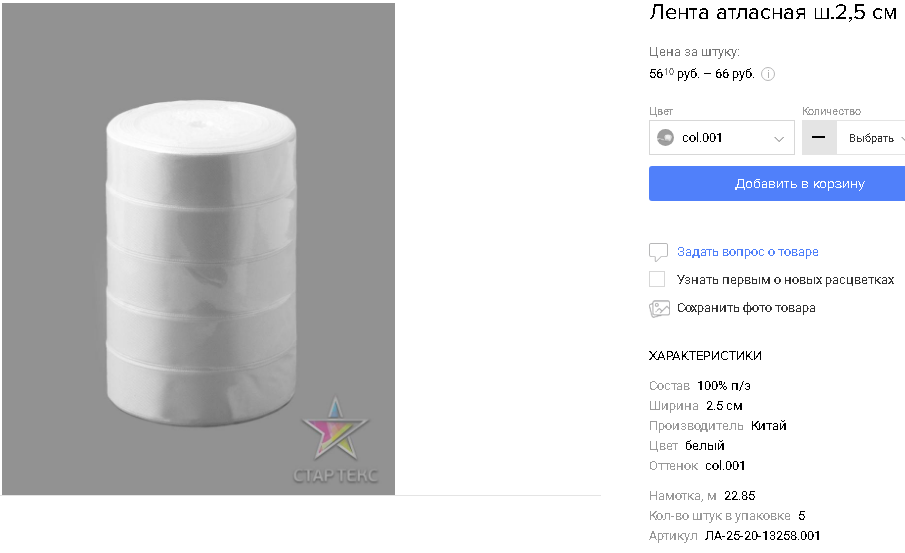905x553 pixels.
Task: Click the Оттенок col.001 characteristic value
Action: (x=725, y=466)
